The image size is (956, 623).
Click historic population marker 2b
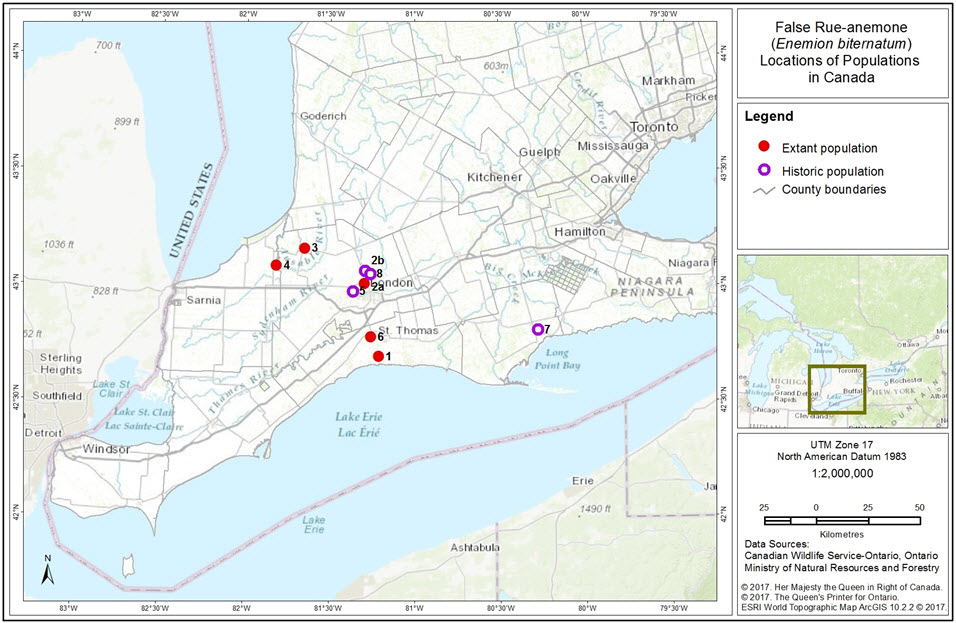pos(365,270)
